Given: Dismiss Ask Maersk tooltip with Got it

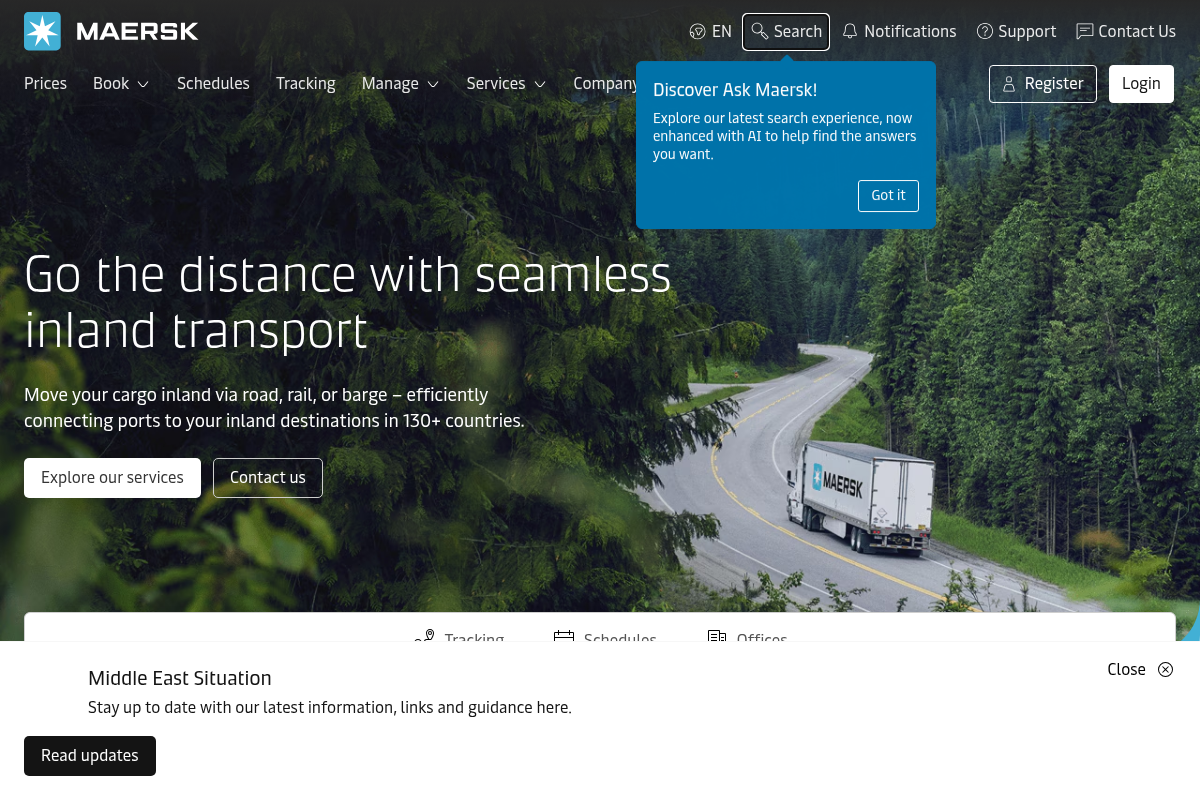Looking at the screenshot, I should click(x=888, y=196).
